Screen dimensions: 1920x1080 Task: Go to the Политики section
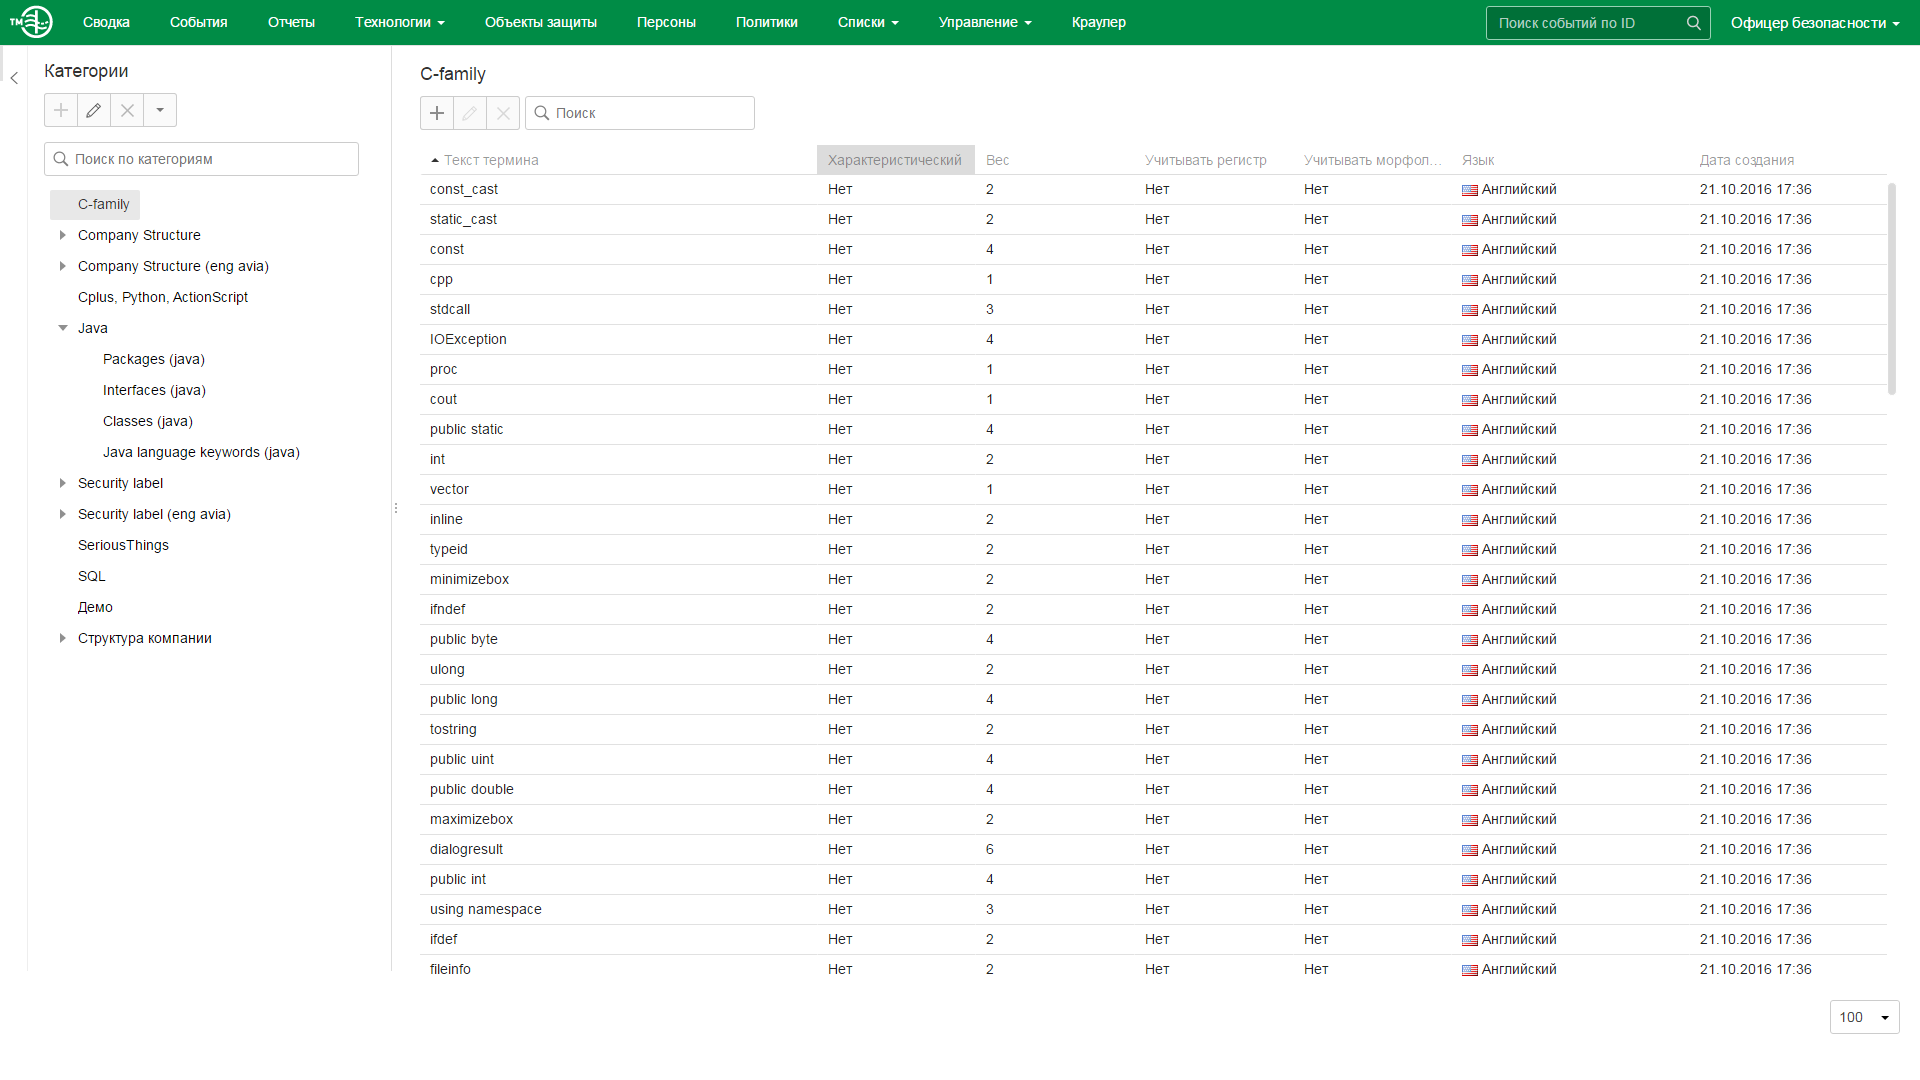766,22
